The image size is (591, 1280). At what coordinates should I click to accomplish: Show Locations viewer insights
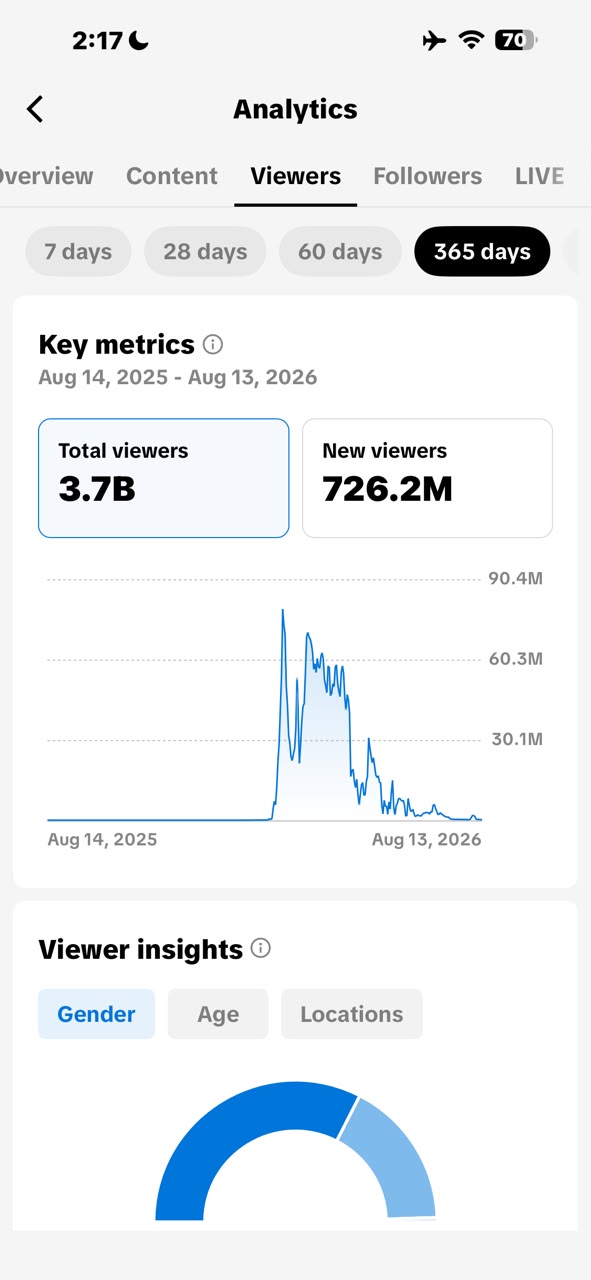point(352,1014)
